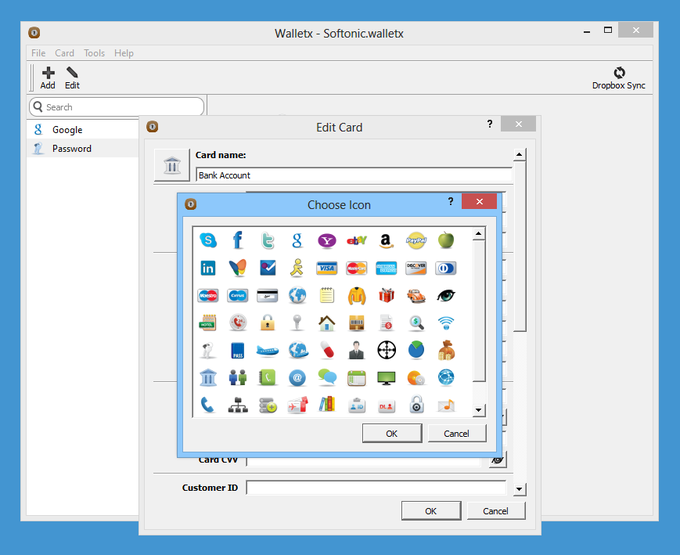Click help question mark in Choose Icon
This screenshot has height=555, width=680.
[451, 202]
